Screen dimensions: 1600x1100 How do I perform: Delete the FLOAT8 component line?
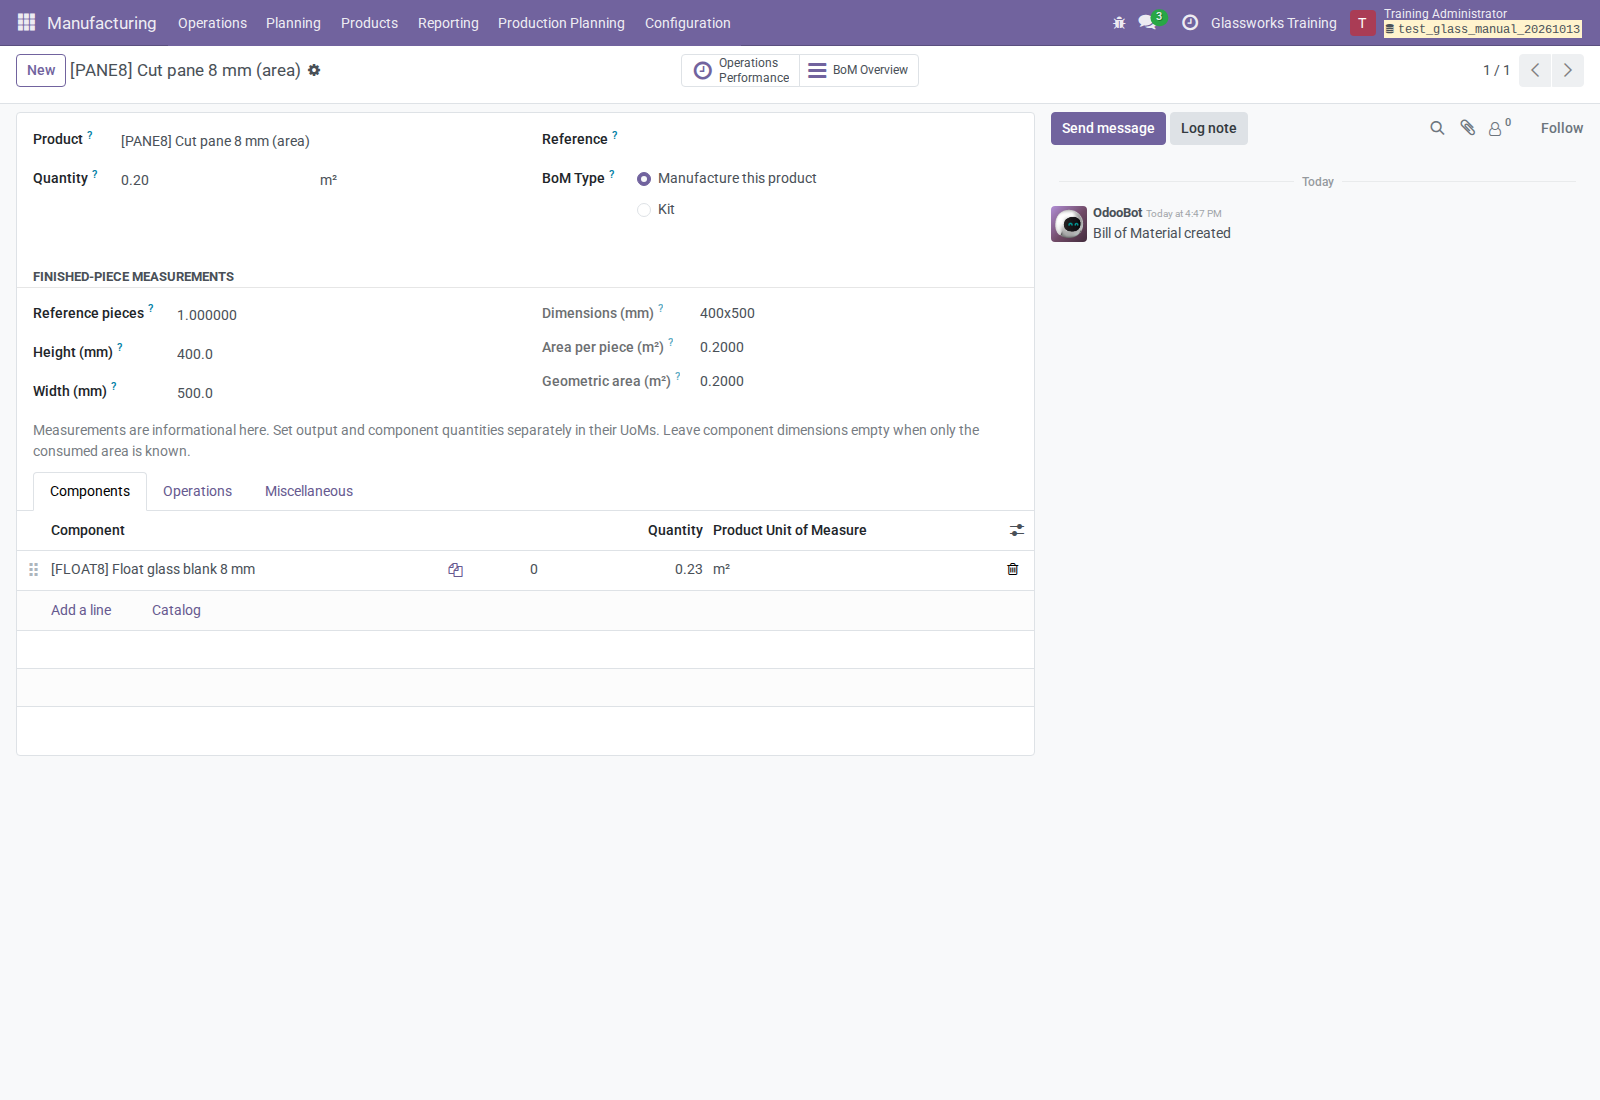pyautogui.click(x=1012, y=569)
